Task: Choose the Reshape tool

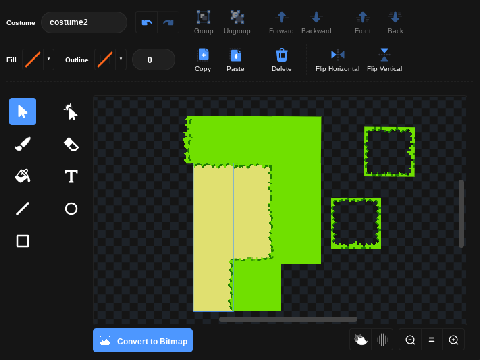Action: click(x=71, y=111)
